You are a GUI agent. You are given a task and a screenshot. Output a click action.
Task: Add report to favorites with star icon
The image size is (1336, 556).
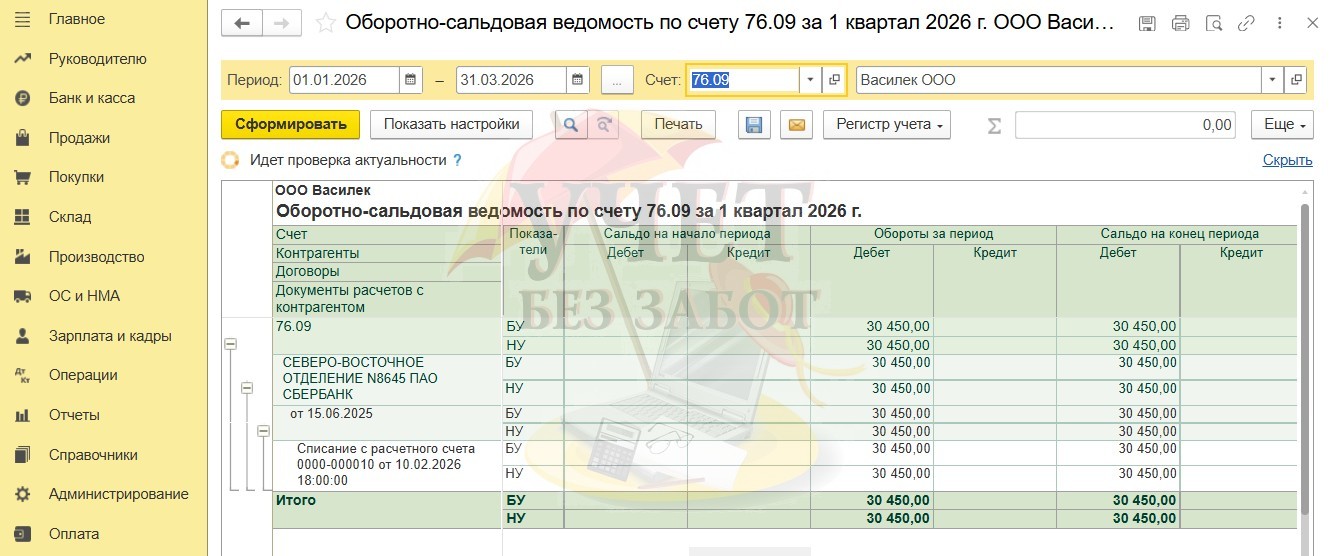(324, 23)
